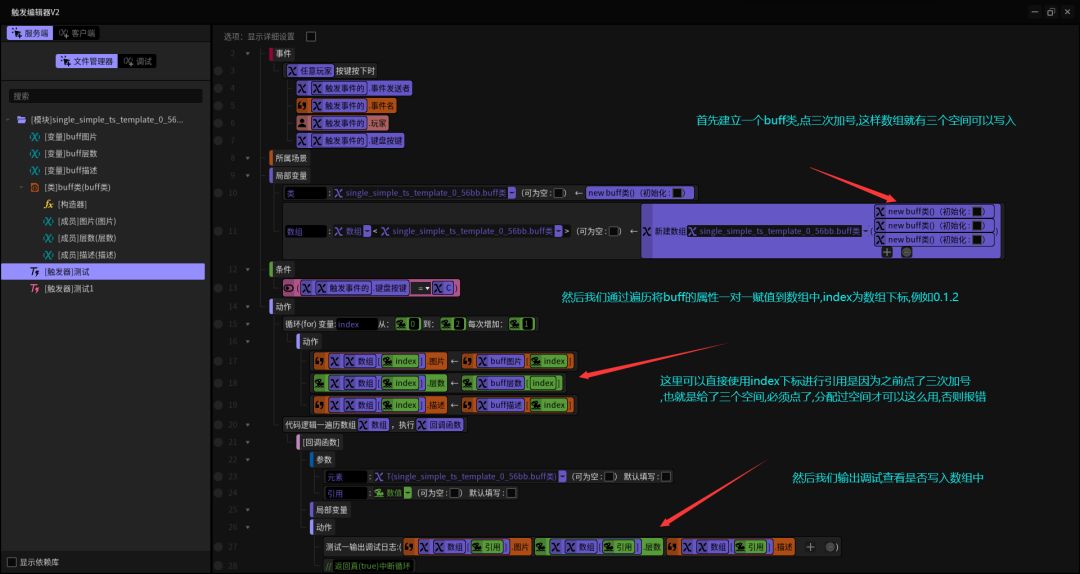The height and width of the screenshot is (574, 1080).
Task: Click the fx icon beside [构造器]
Action: (48, 205)
